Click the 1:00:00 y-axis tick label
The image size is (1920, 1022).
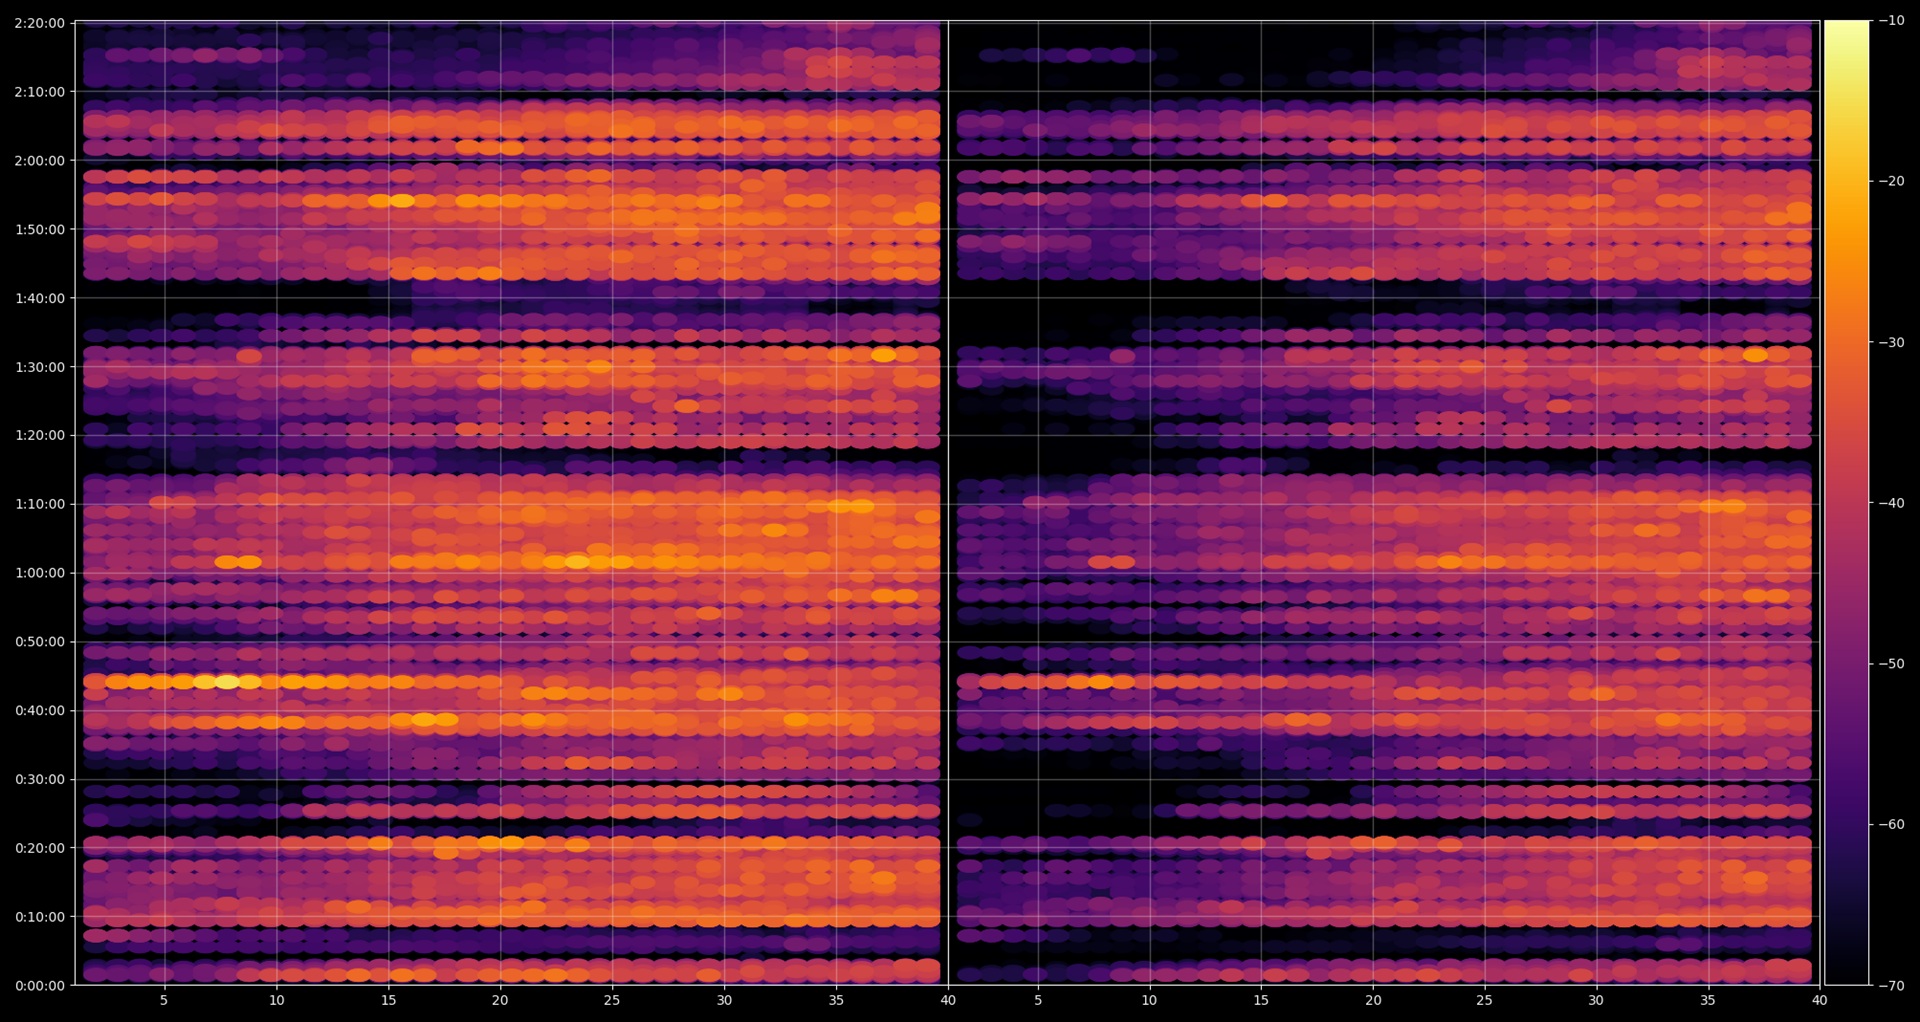40,573
